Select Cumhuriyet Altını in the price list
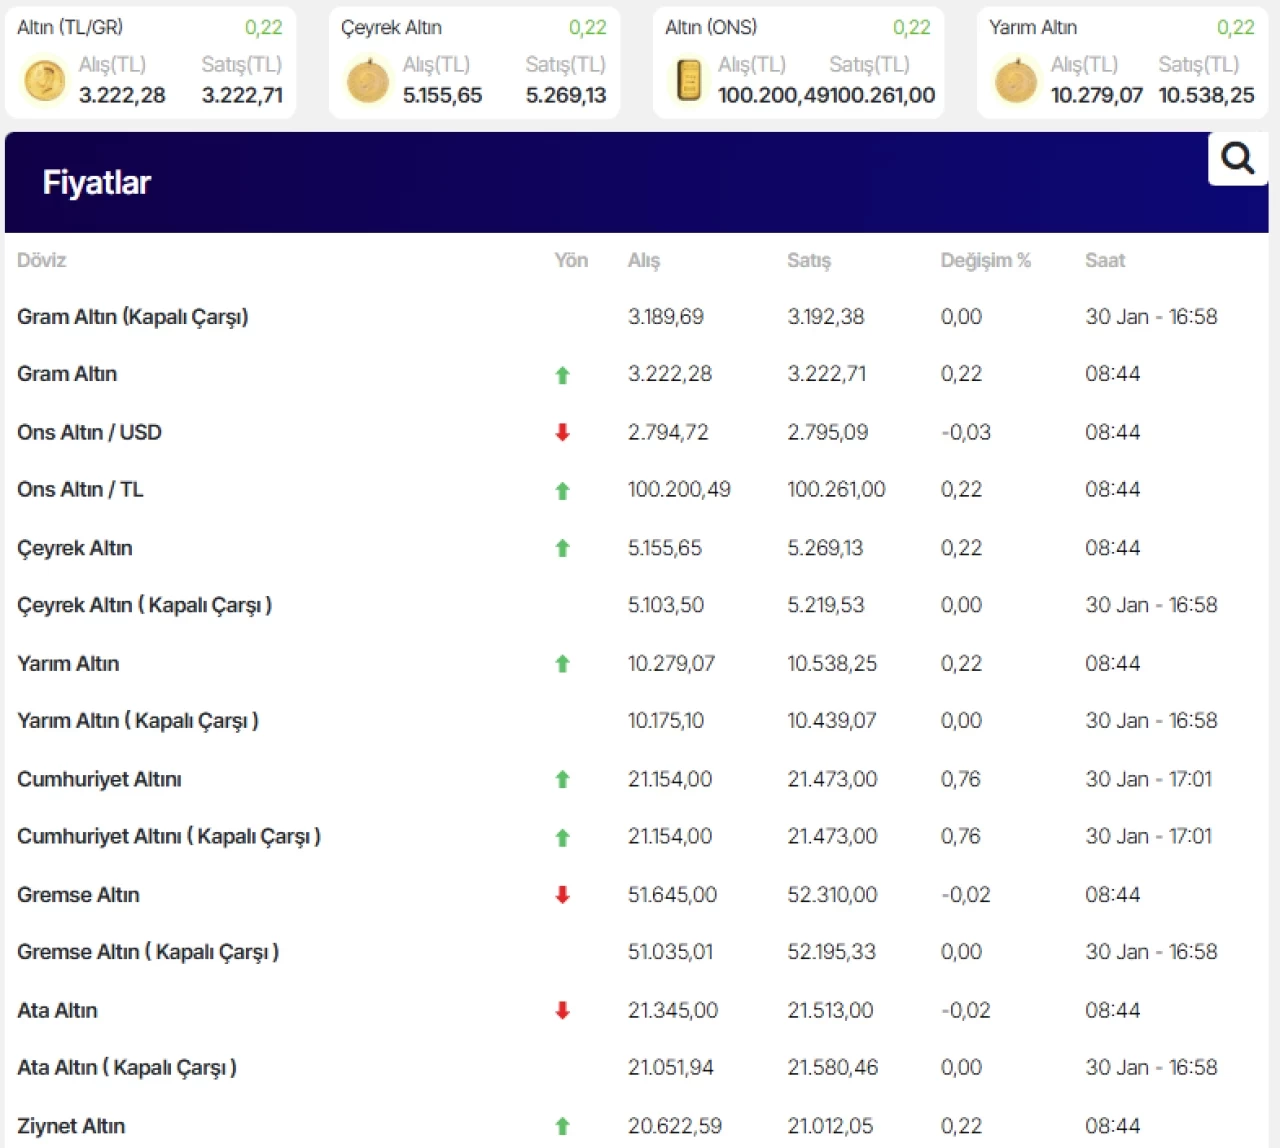 (x=99, y=780)
